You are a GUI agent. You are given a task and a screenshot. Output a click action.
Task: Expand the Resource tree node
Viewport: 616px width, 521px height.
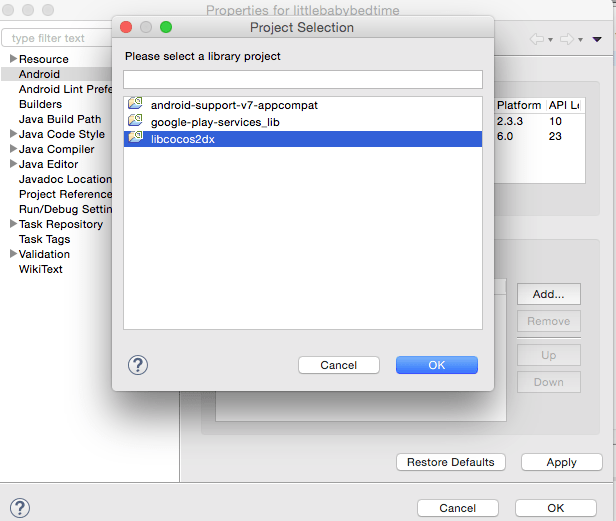[13, 59]
